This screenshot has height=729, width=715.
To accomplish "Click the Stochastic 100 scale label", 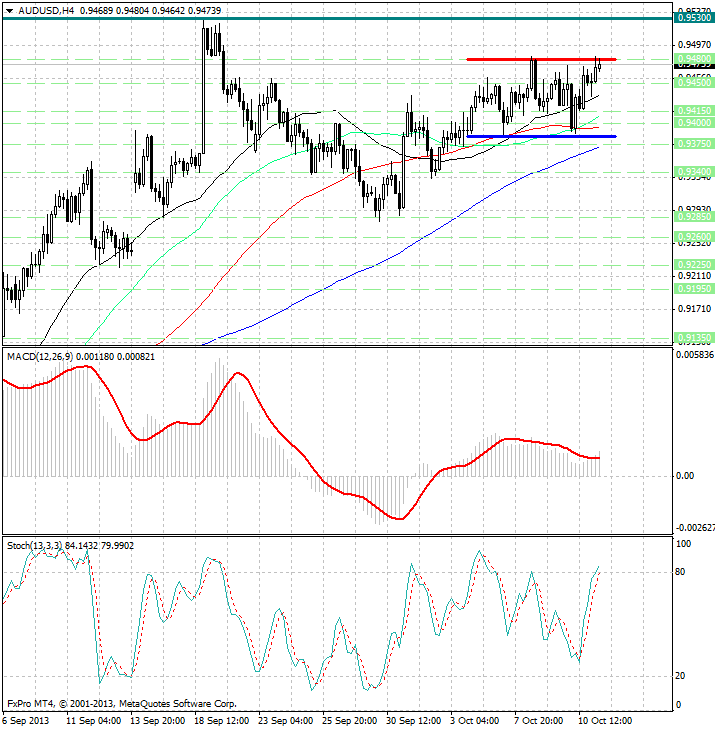I will click(x=683, y=543).
